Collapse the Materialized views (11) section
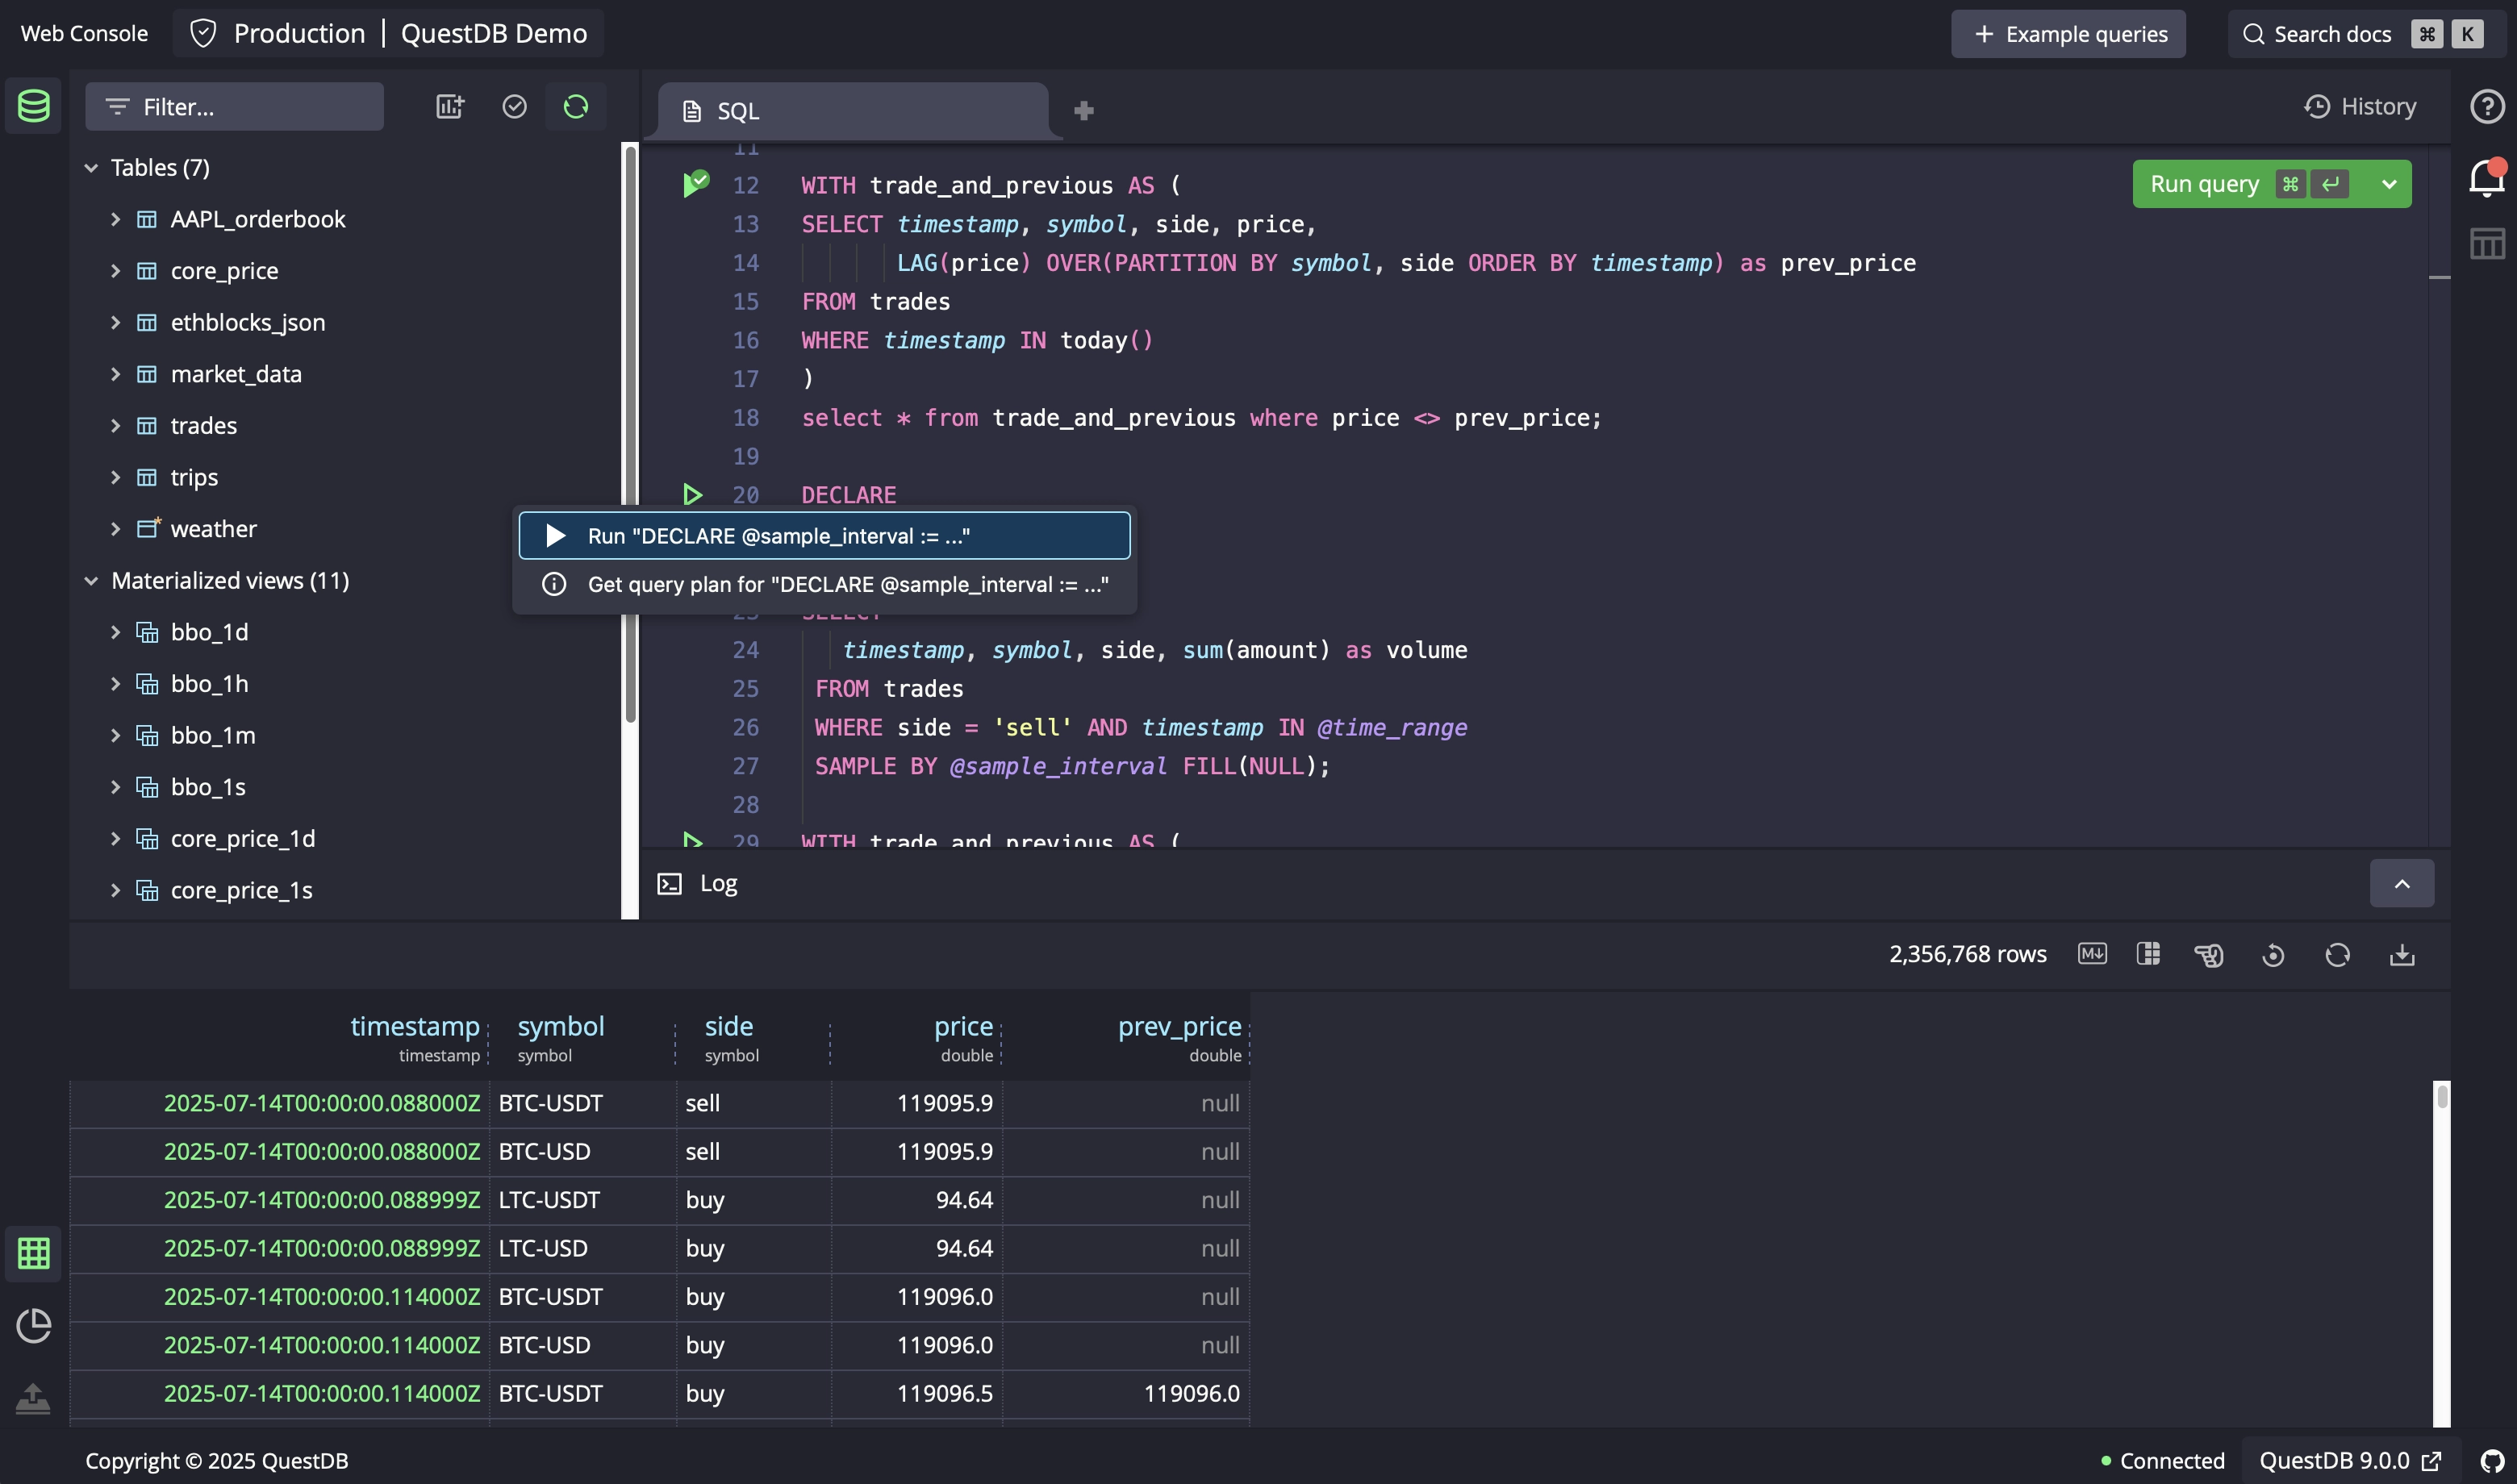Viewport: 2517px width, 1484px height. tap(91, 581)
